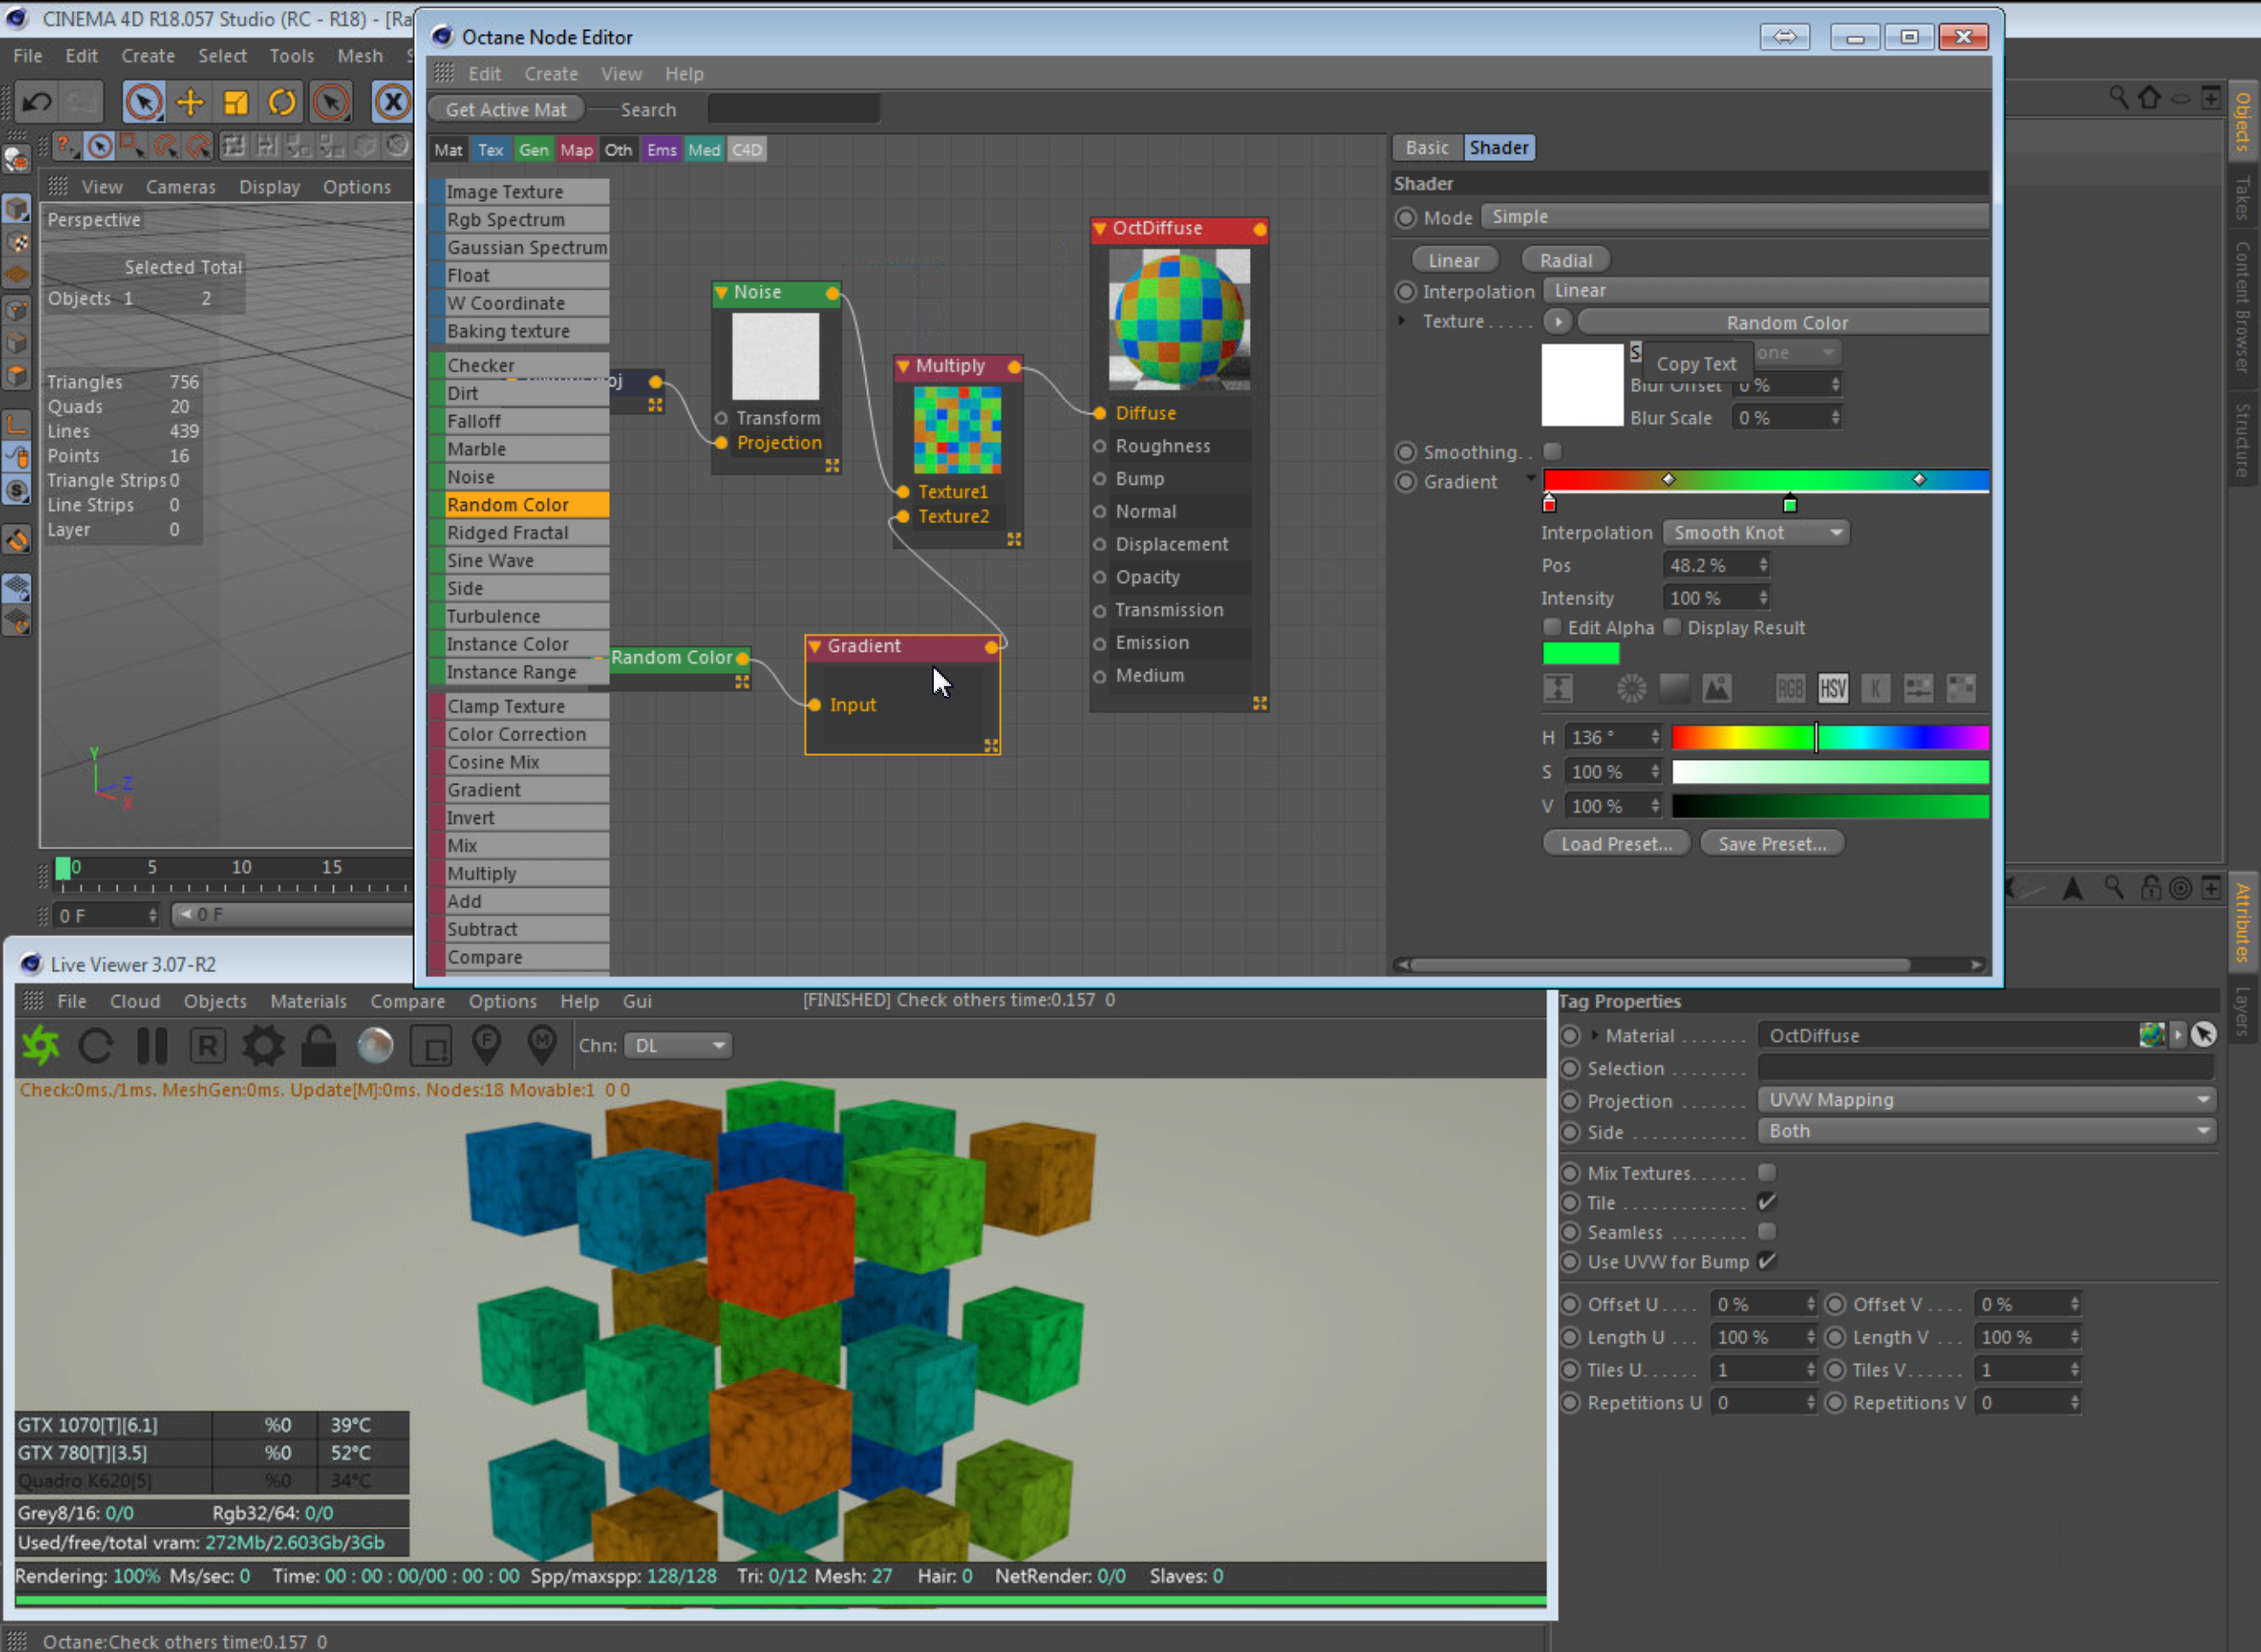
Task: Click the Load Preset button
Action: coord(1616,844)
